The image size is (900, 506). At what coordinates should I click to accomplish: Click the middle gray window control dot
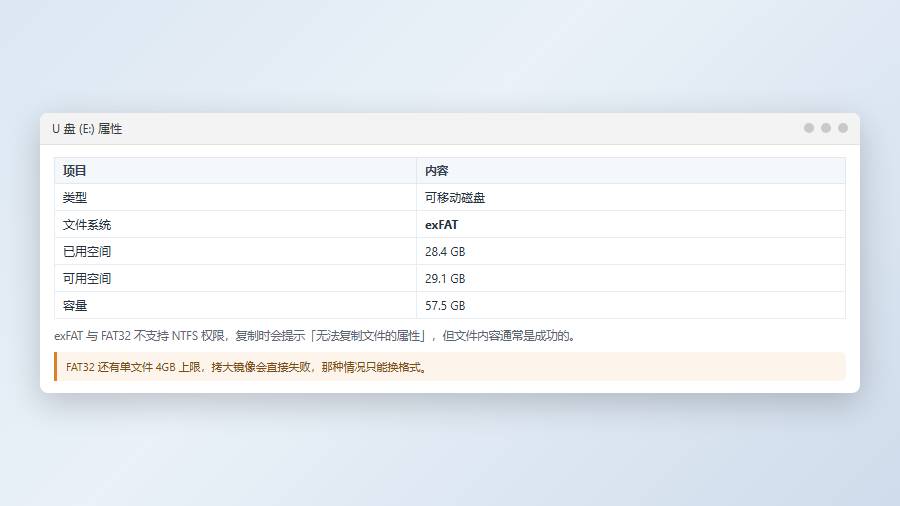pos(826,128)
